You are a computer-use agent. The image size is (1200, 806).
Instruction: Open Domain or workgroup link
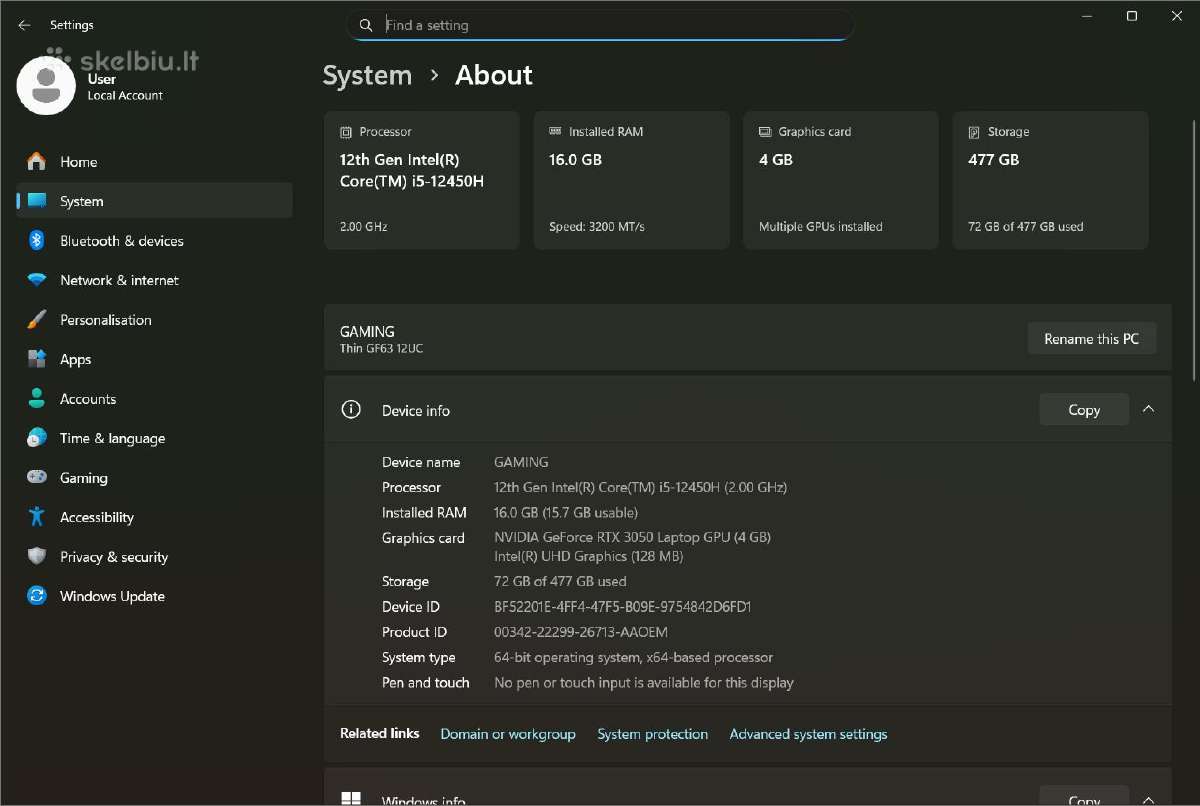coord(508,734)
